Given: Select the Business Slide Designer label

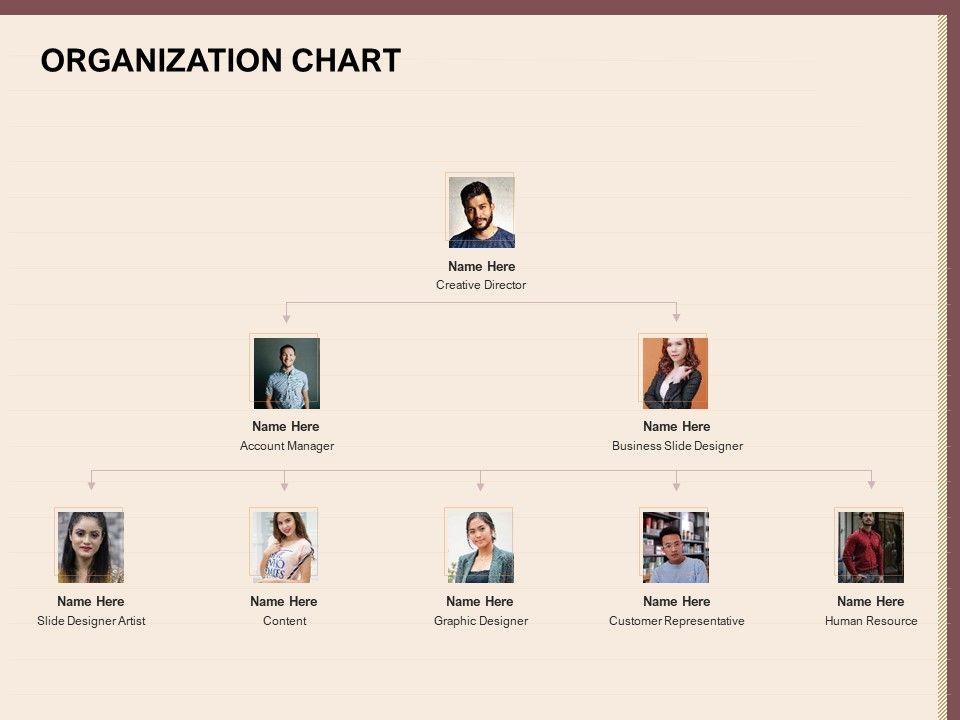Looking at the screenshot, I should [x=677, y=446].
